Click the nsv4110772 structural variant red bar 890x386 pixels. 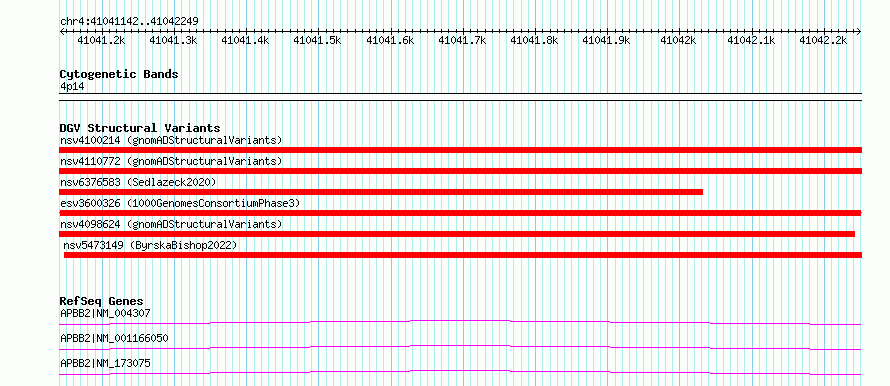(x=460, y=171)
